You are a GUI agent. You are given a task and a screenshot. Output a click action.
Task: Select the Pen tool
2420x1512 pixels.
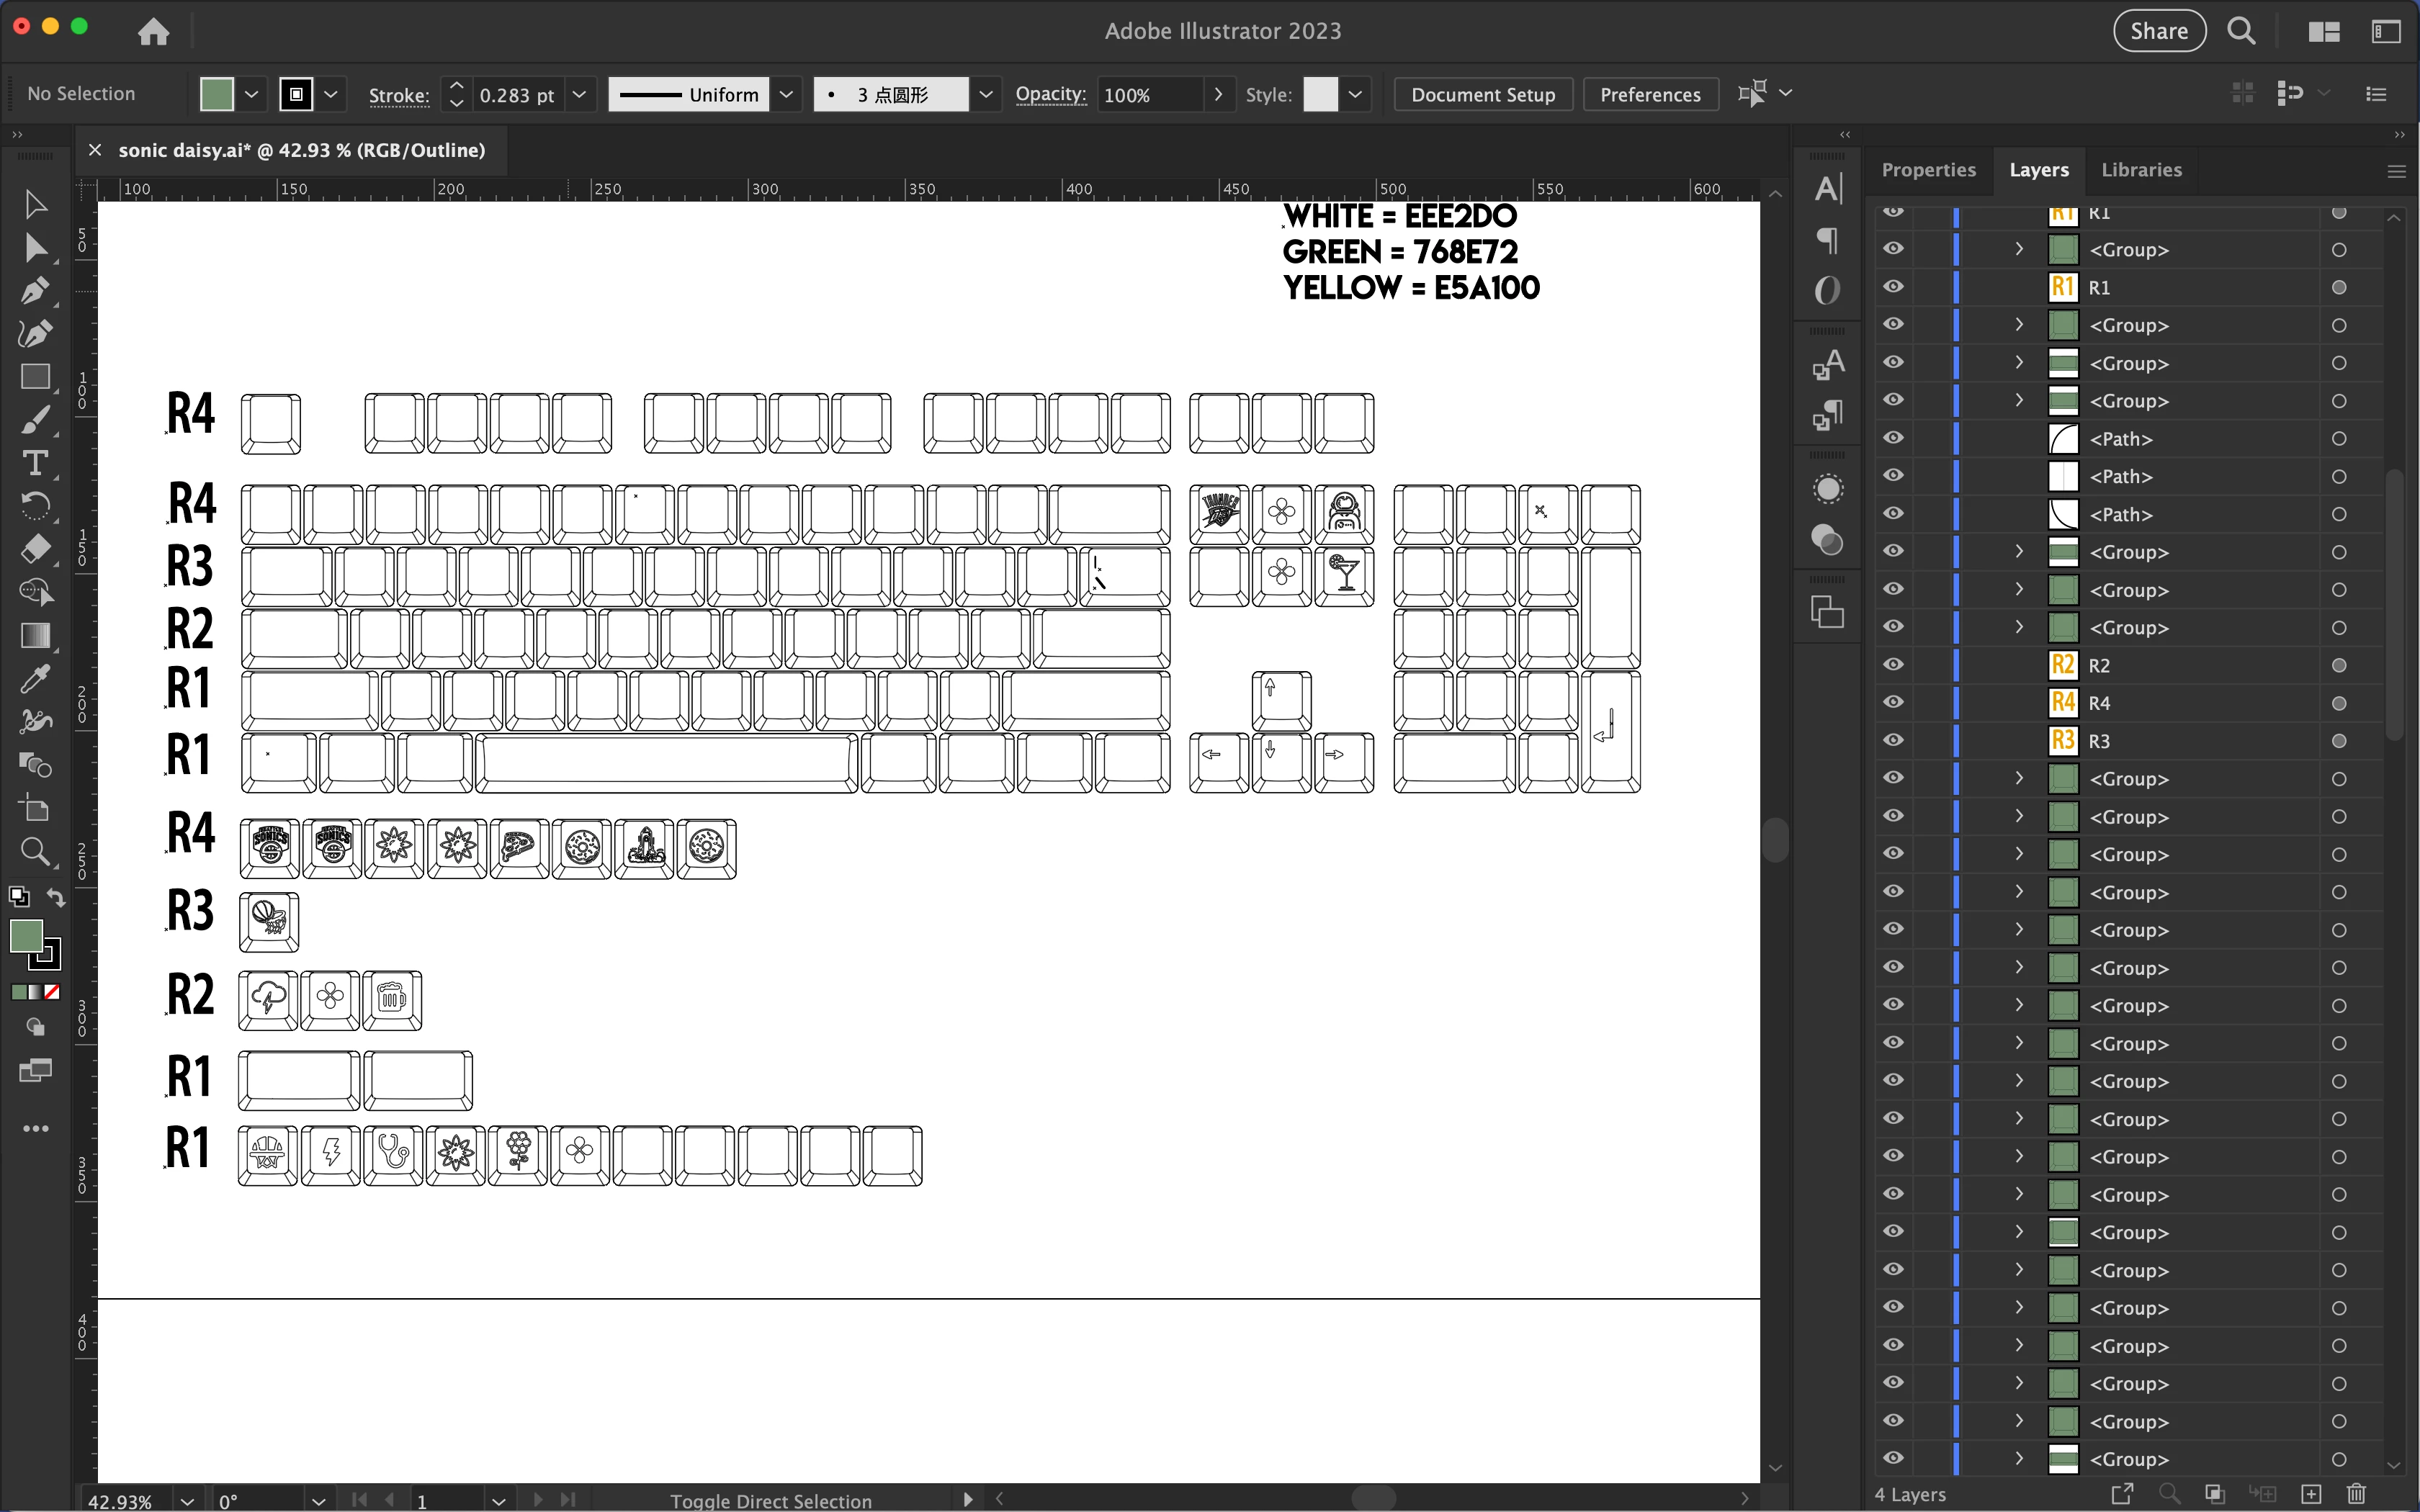pos(35,291)
